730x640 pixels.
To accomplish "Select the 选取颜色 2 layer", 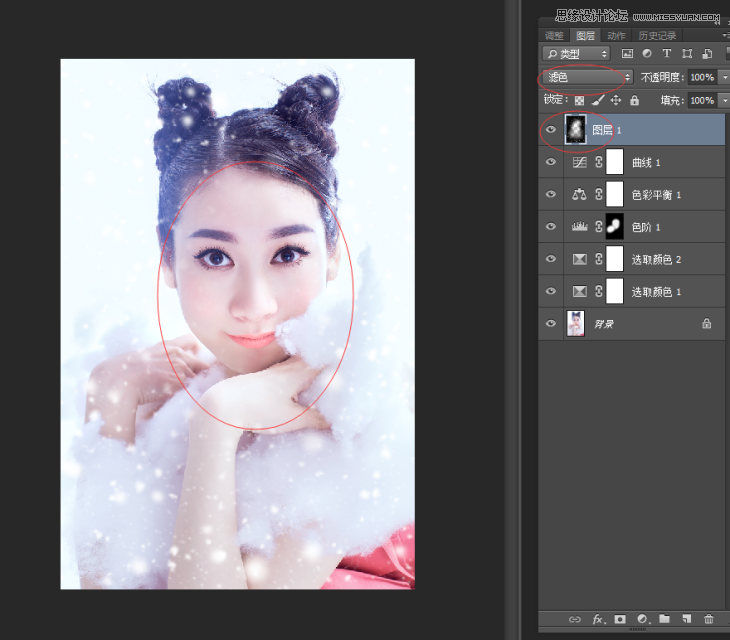I will (656, 259).
